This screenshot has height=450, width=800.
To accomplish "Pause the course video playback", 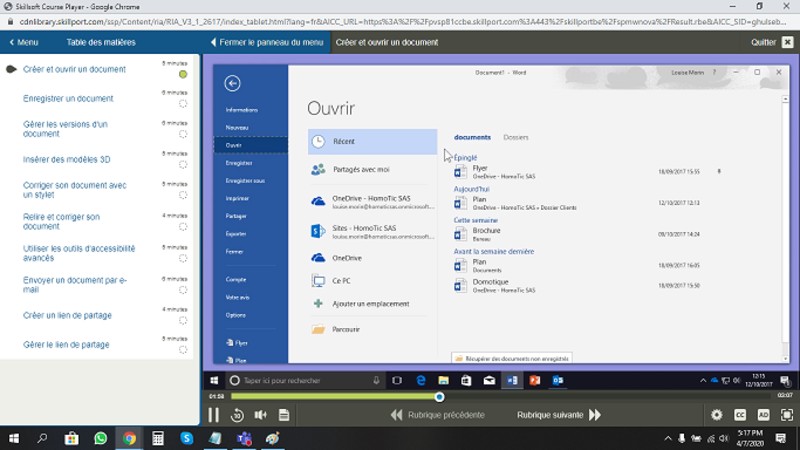I will (214, 415).
